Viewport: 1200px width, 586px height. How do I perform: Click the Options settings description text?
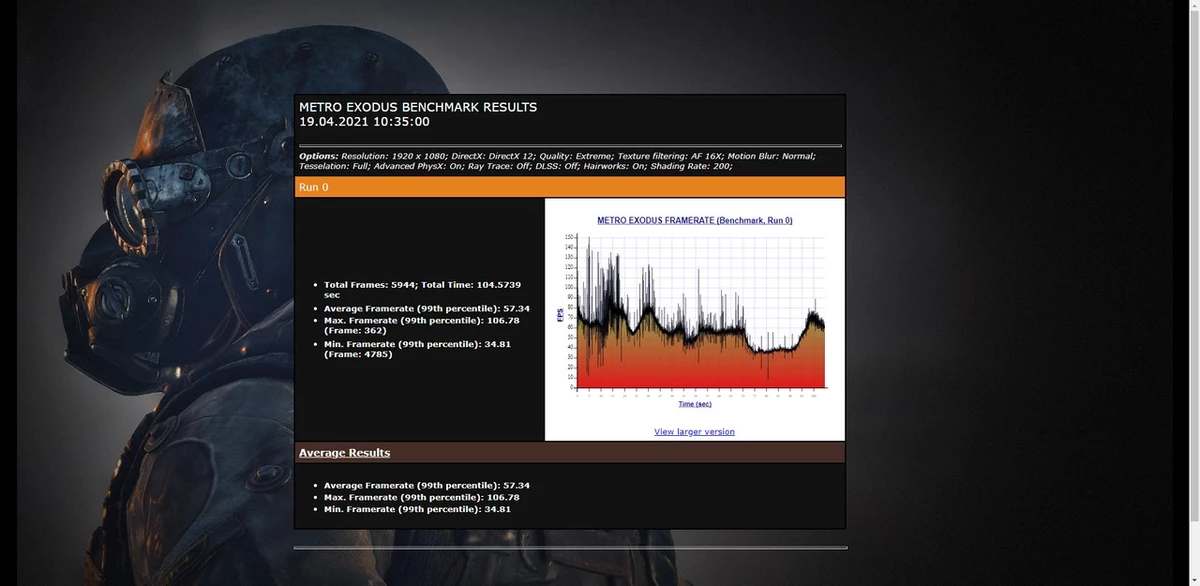(x=557, y=161)
